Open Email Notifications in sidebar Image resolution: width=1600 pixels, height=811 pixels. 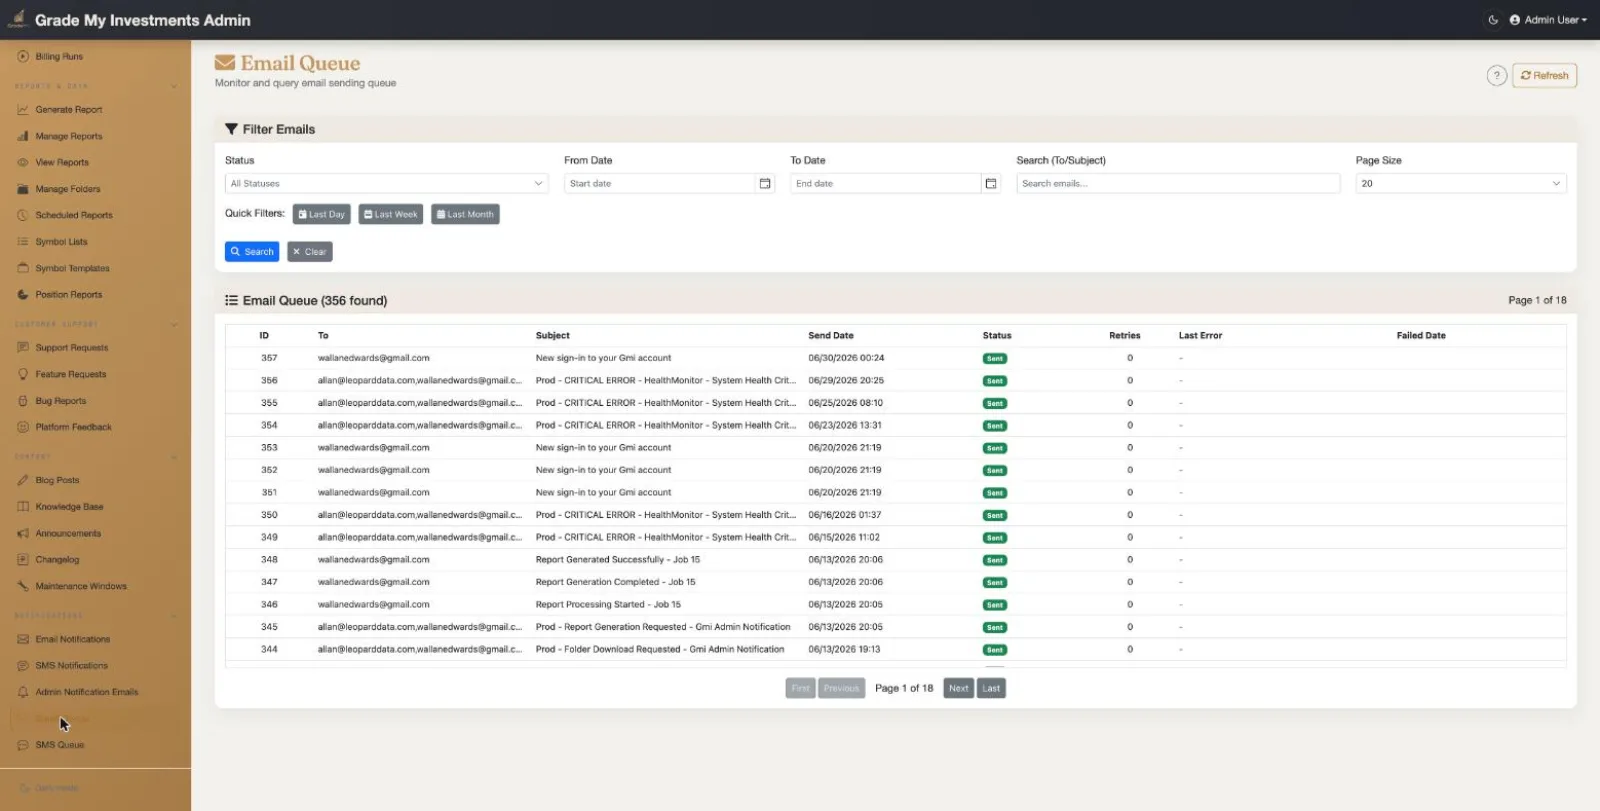pyautogui.click(x=73, y=639)
